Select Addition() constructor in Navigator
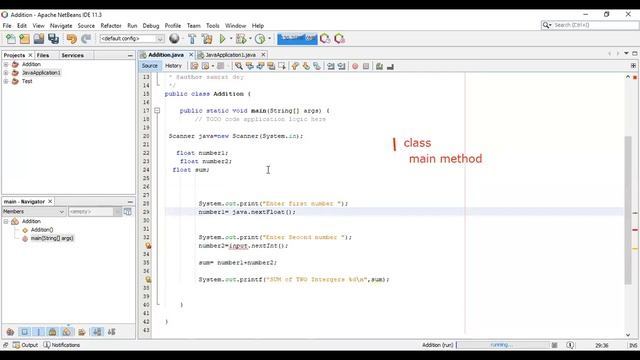 [x=42, y=230]
